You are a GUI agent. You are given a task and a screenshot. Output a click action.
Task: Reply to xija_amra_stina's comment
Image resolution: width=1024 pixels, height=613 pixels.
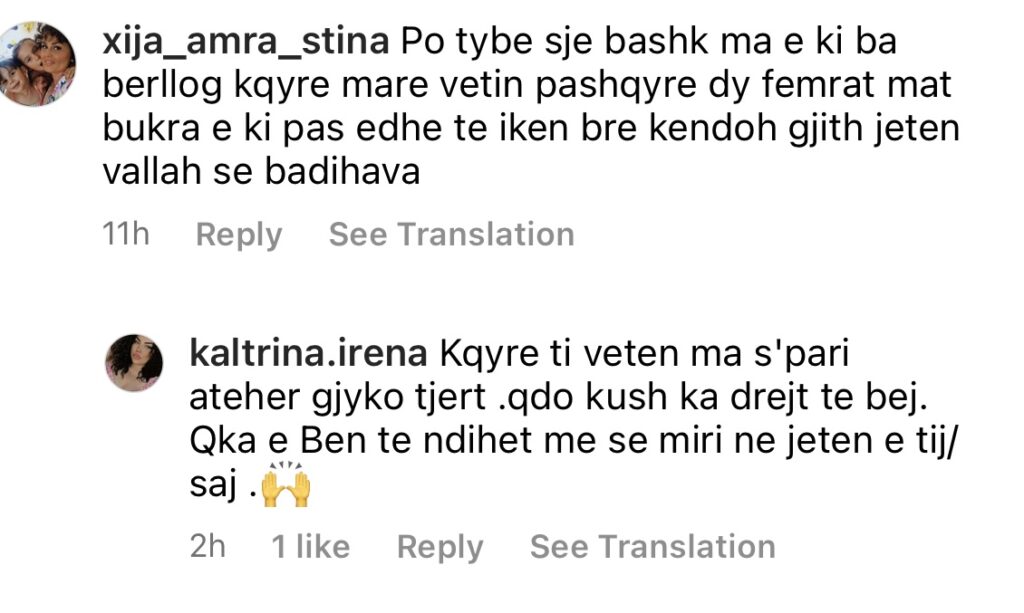tap(239, 234)
